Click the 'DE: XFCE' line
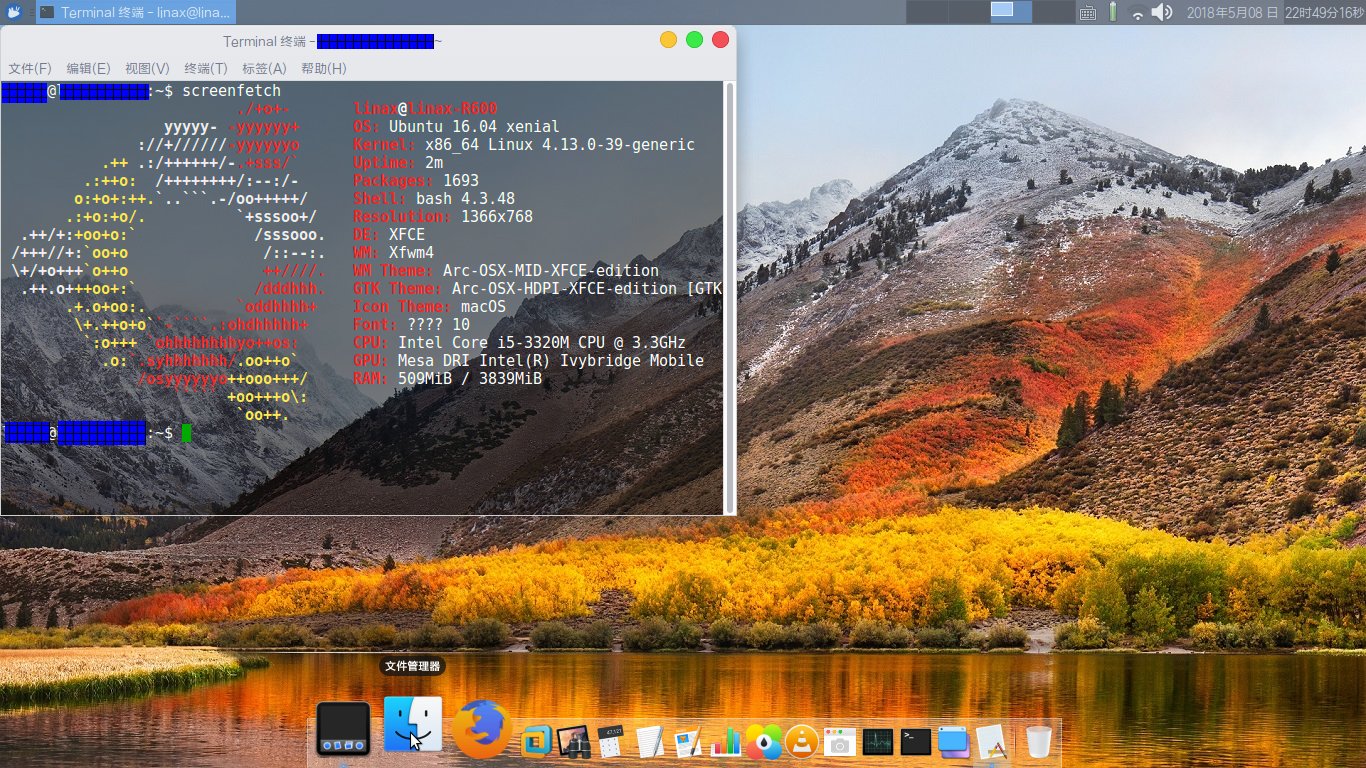 pyautogui.click(x=389, y=235)
